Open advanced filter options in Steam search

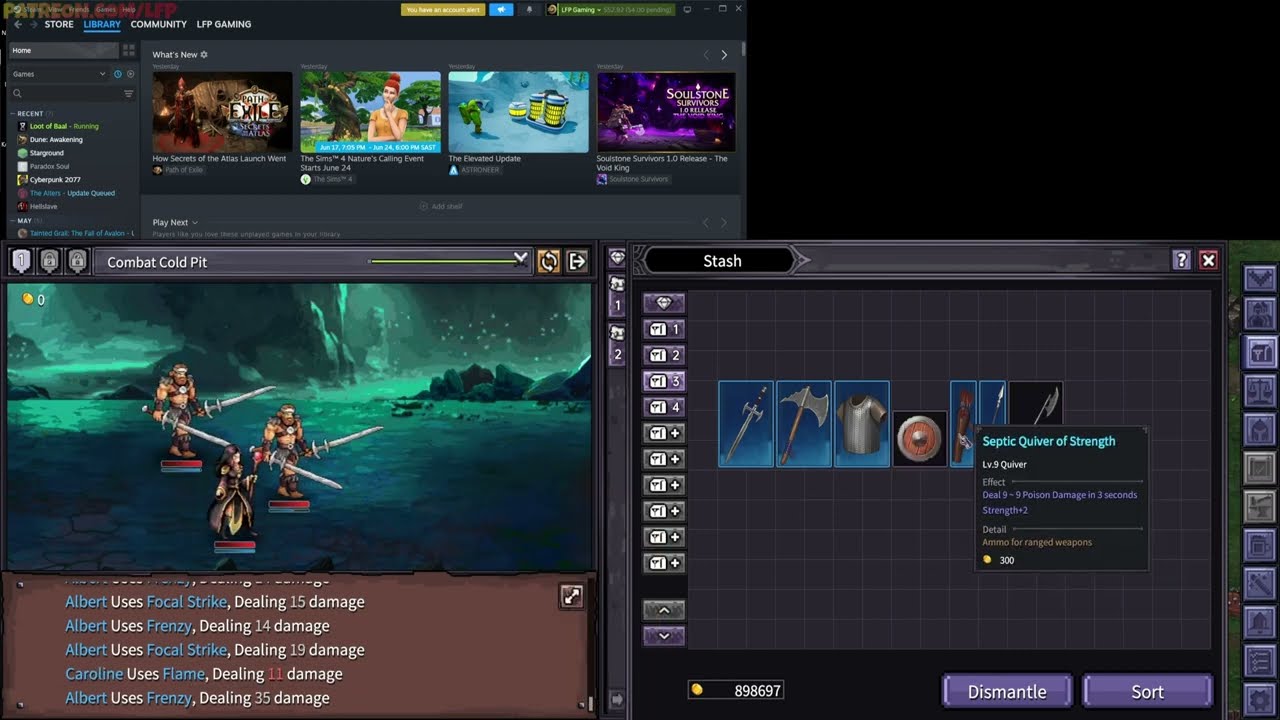coord(128,94)
